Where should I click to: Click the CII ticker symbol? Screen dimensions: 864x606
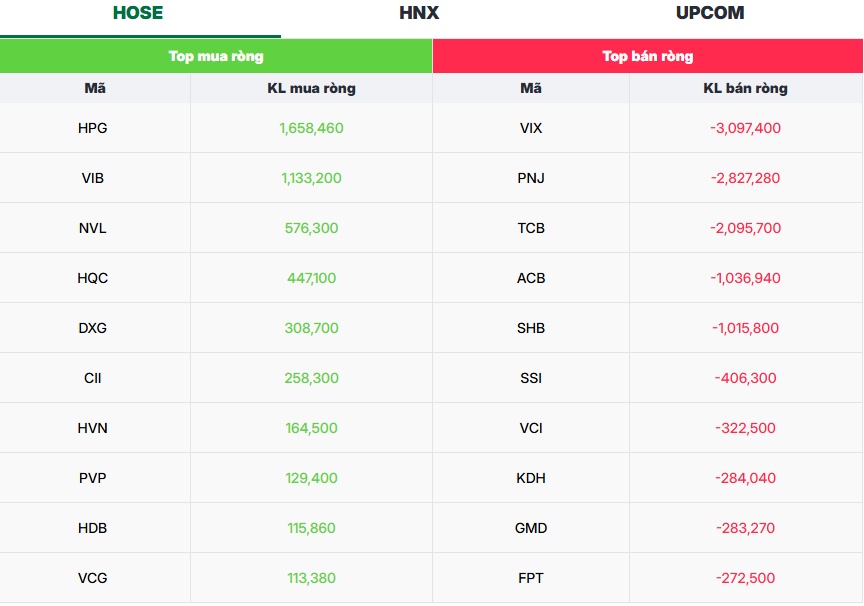(x=93, y=378)
